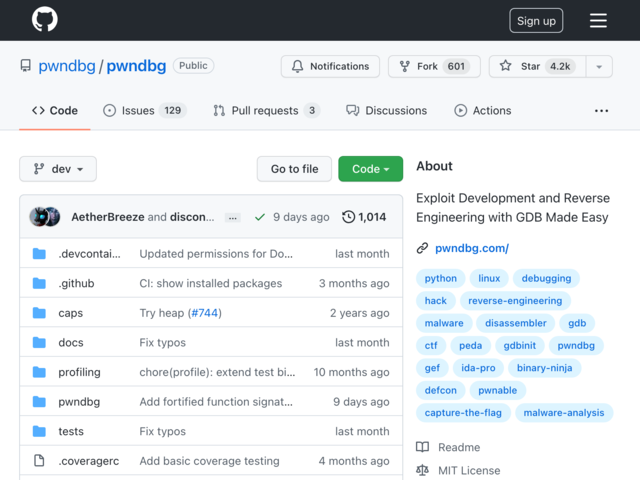
Task: Open the pwndbg owner link
Action: 67,66
